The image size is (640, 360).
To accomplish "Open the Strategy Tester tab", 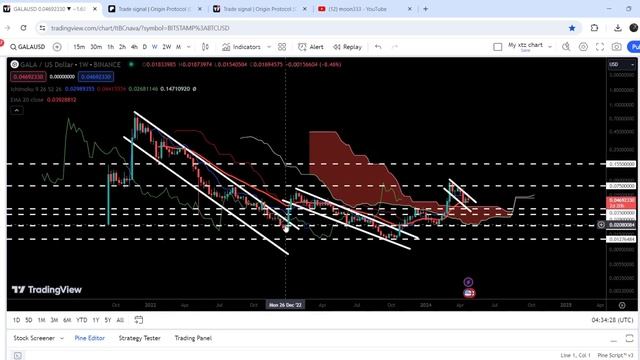I will [x=139, y=338].
